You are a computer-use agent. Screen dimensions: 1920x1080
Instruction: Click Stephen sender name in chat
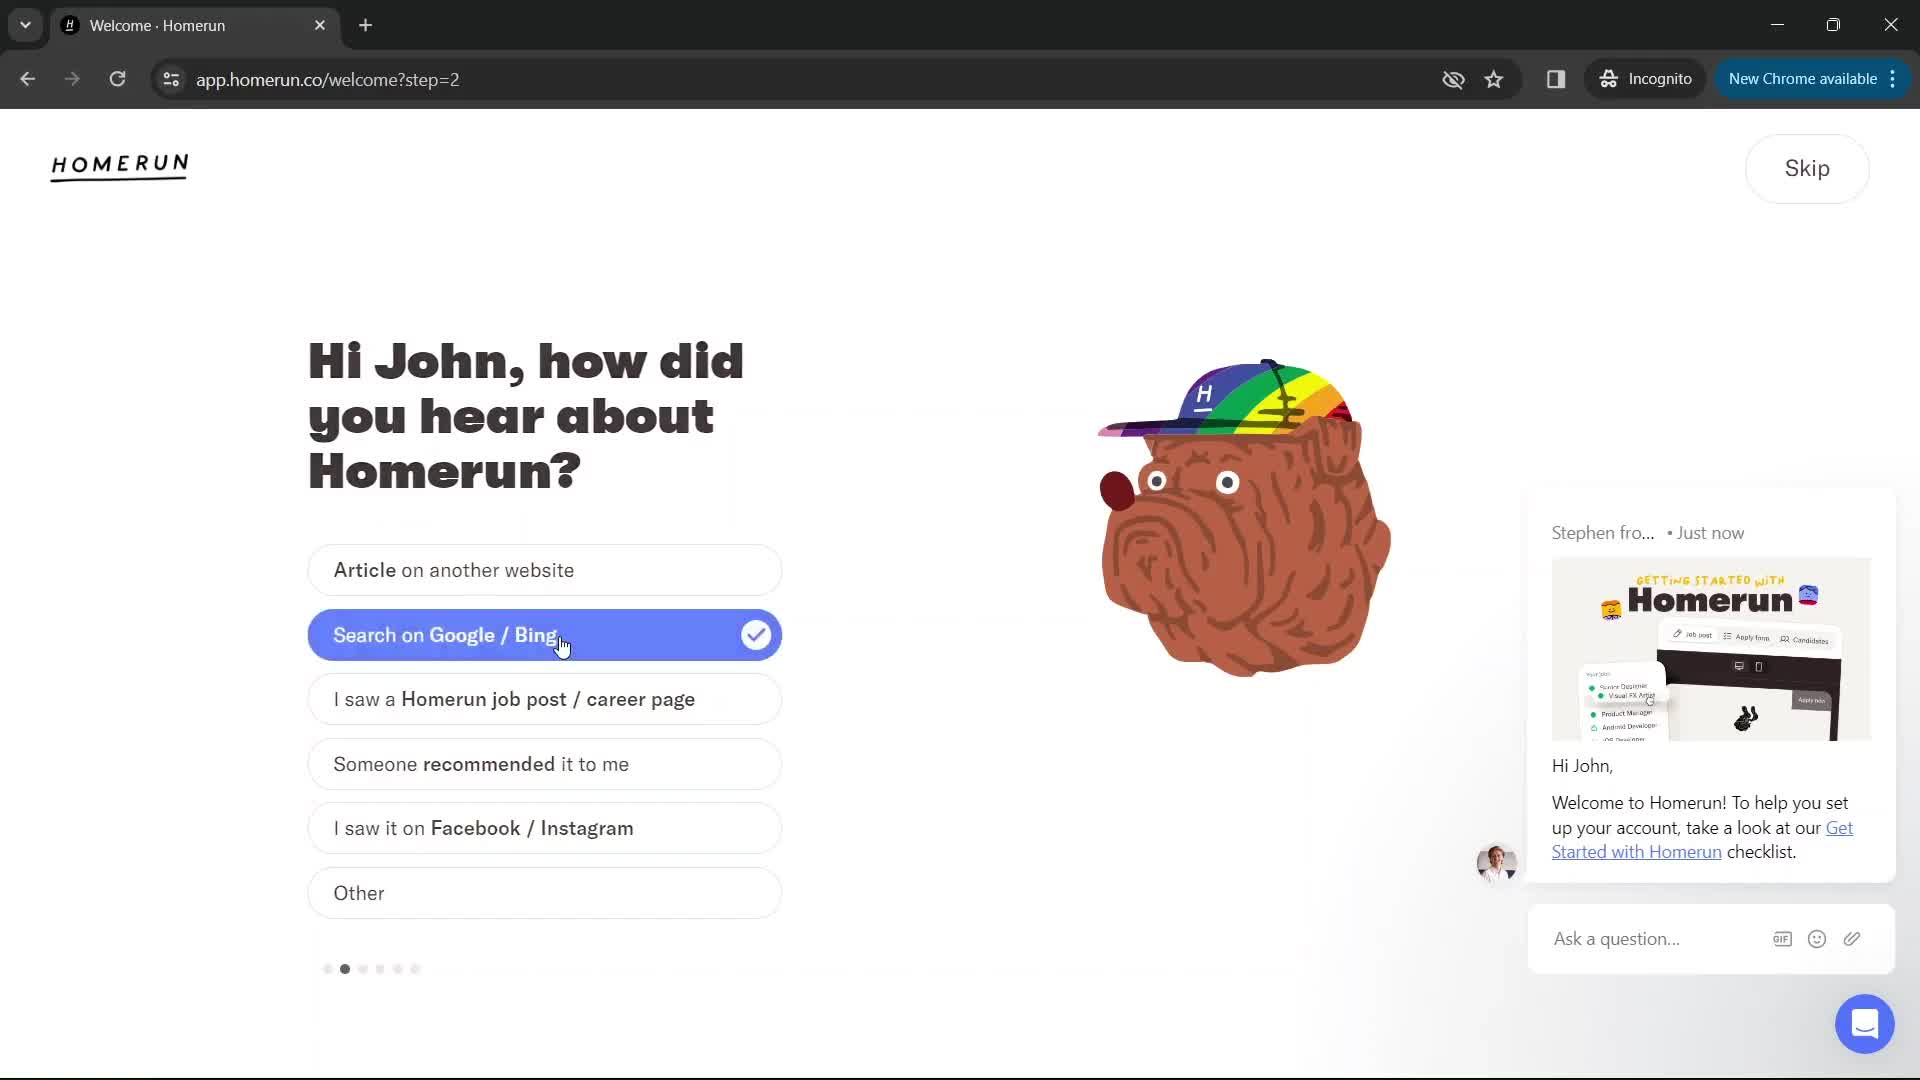pyautogui.click(x=1603, y=533)
